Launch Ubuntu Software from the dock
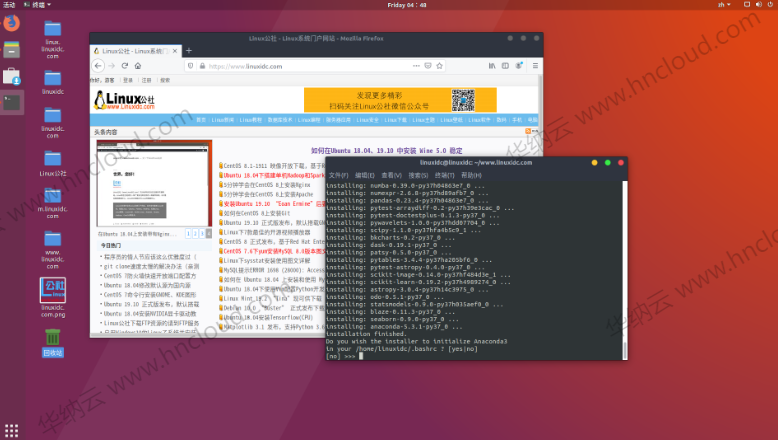The width and height of the screenshot is (778, 440). pos(11,77)
